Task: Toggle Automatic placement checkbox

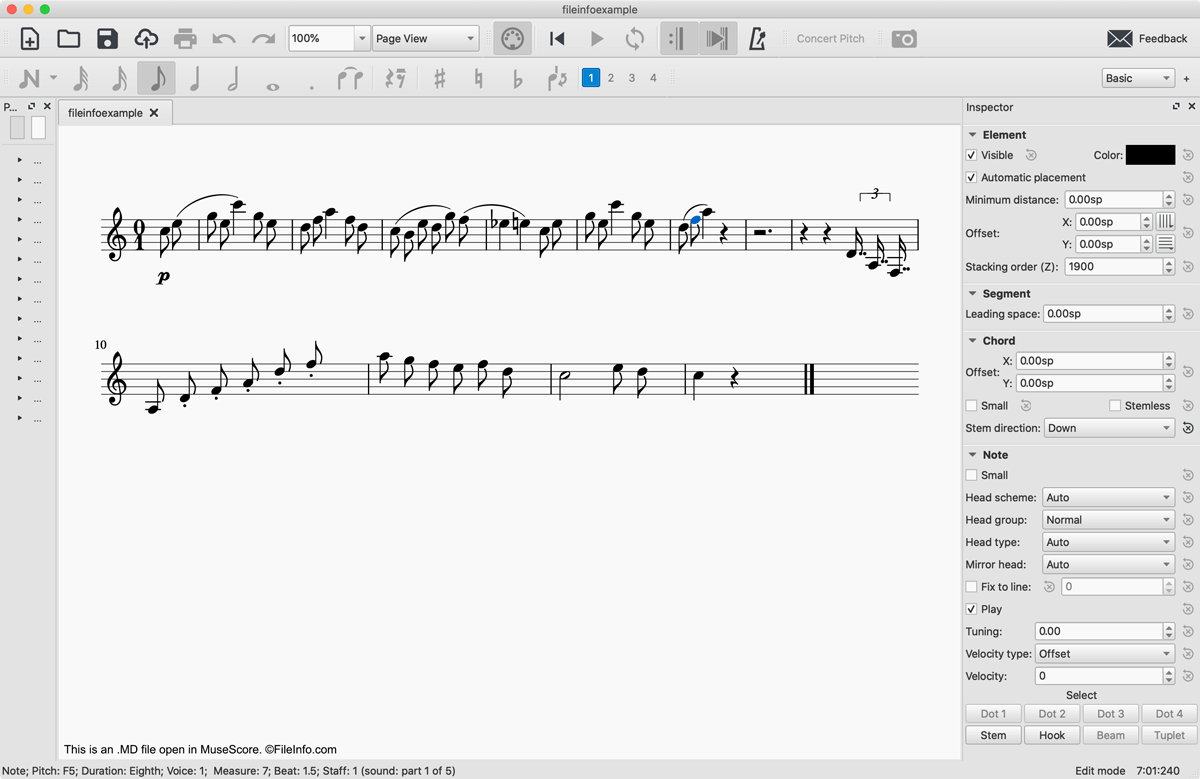Action: [971, 177]
